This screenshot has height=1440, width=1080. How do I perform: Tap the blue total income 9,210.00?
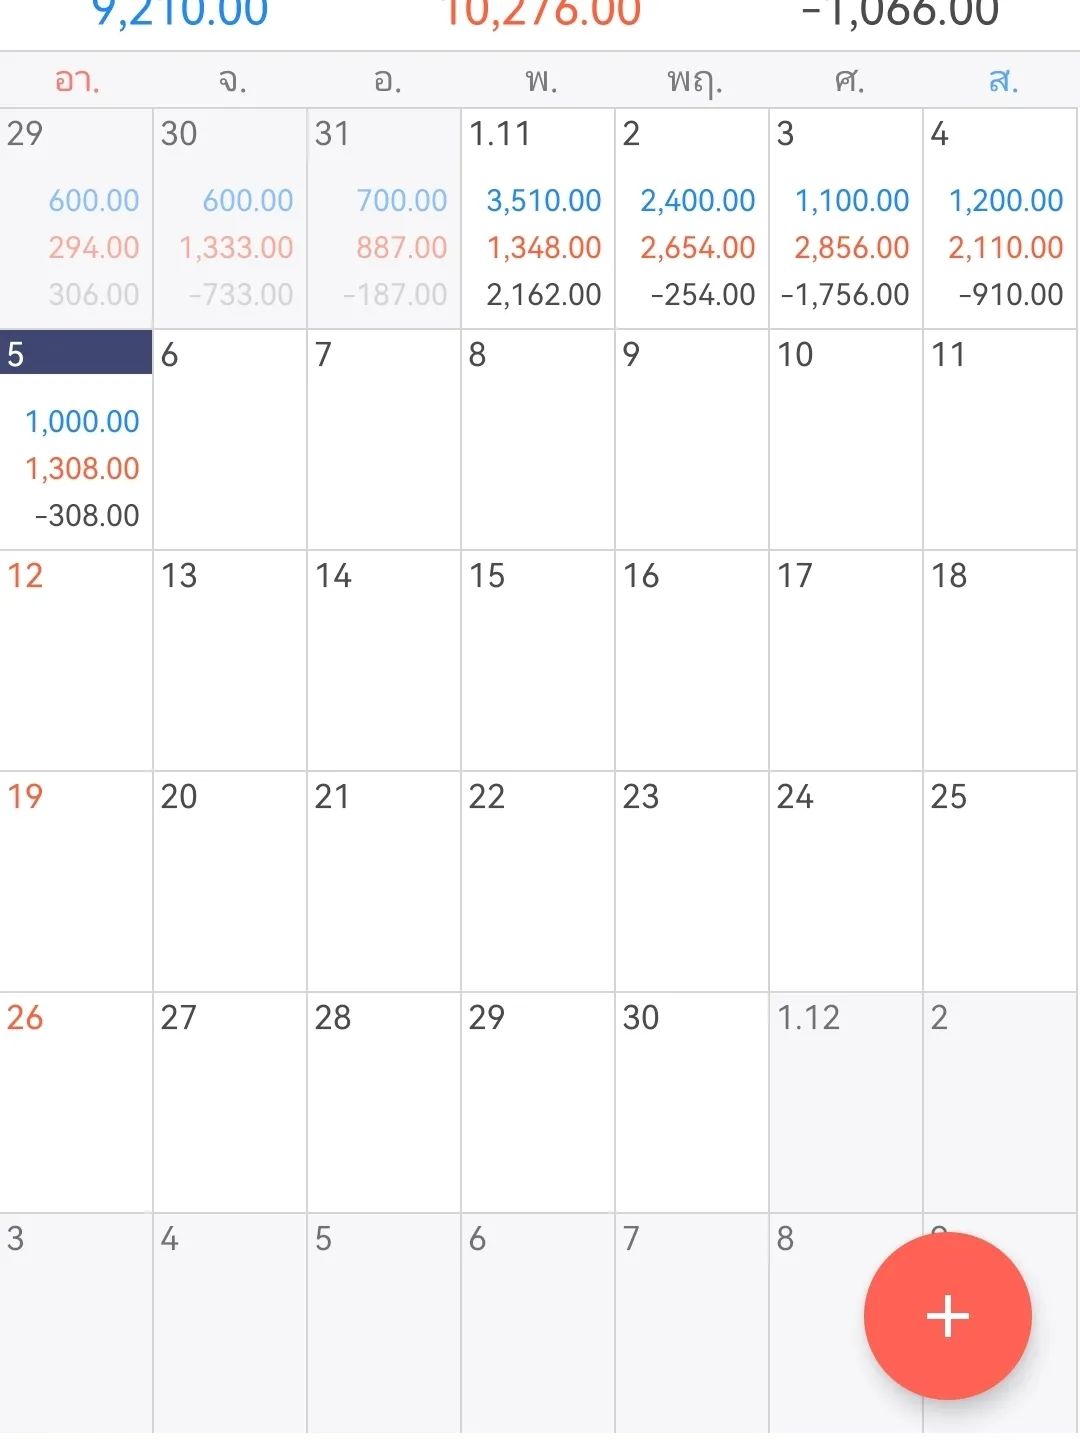click(180, 14)
